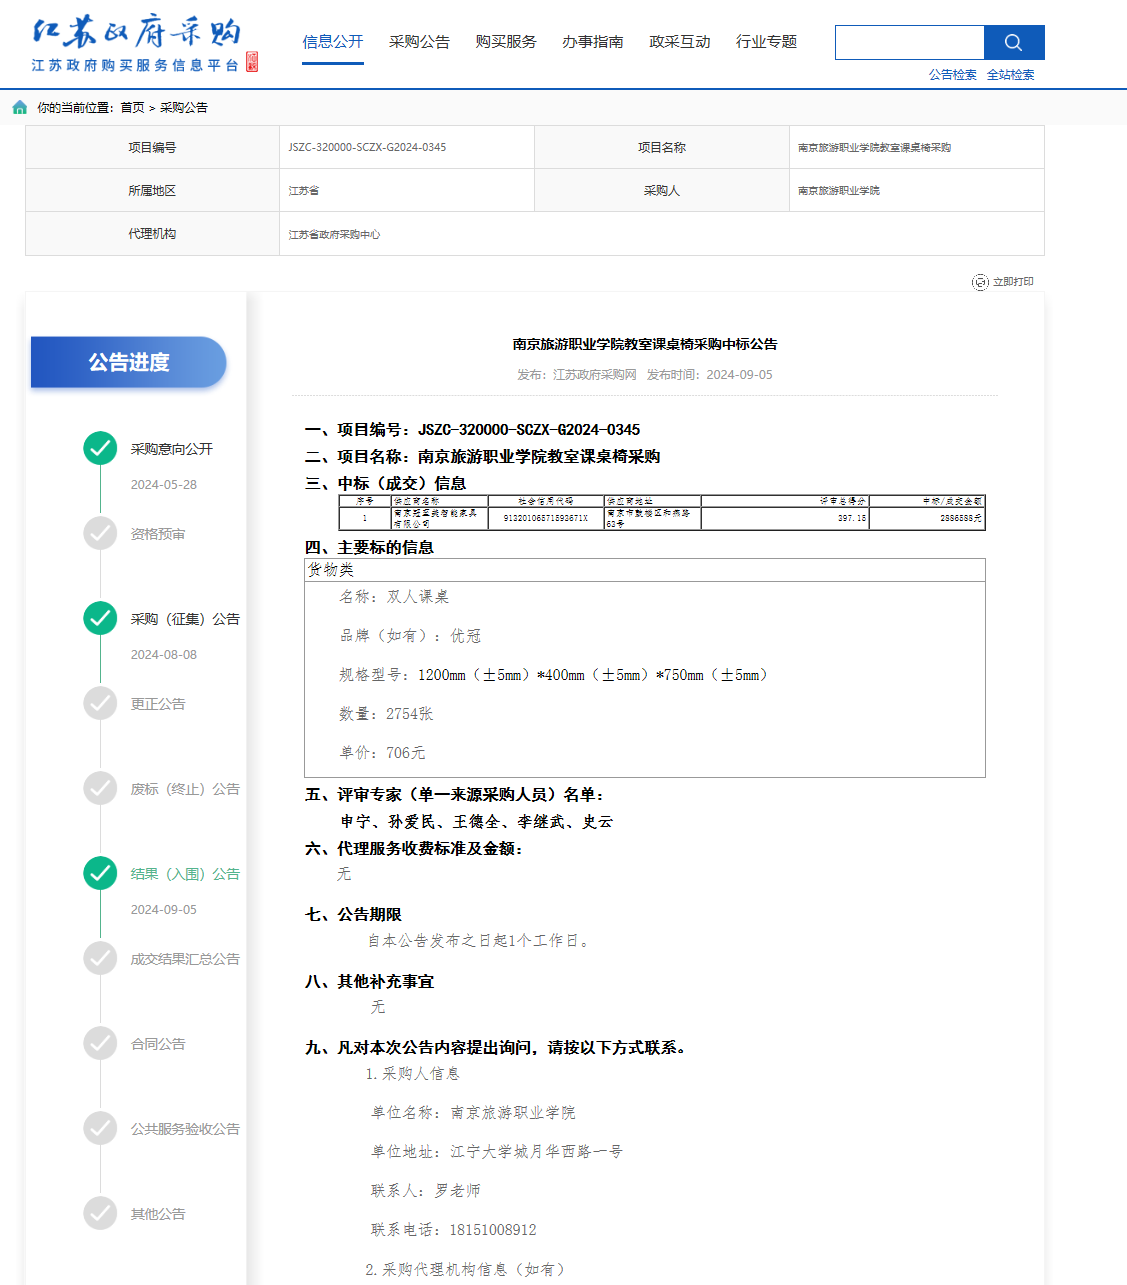The image size is (1127, 1285).
Task: Click text 数量：2754张
Action: click(386, 714)
